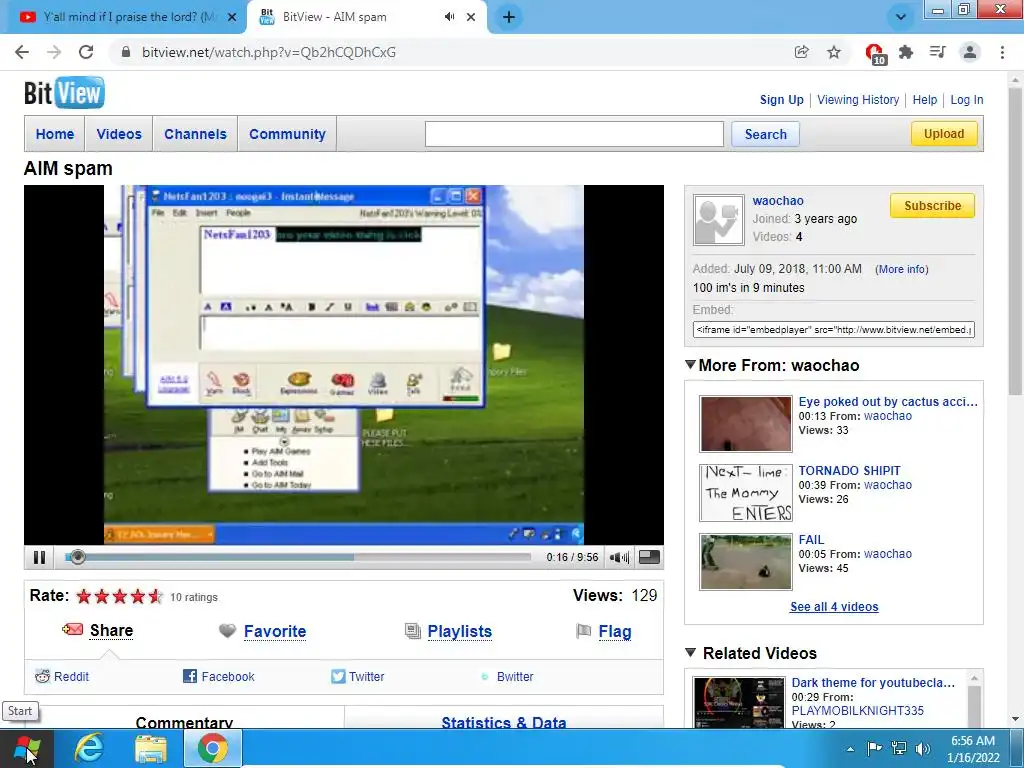Click the BitView logo

click(64, 93)
